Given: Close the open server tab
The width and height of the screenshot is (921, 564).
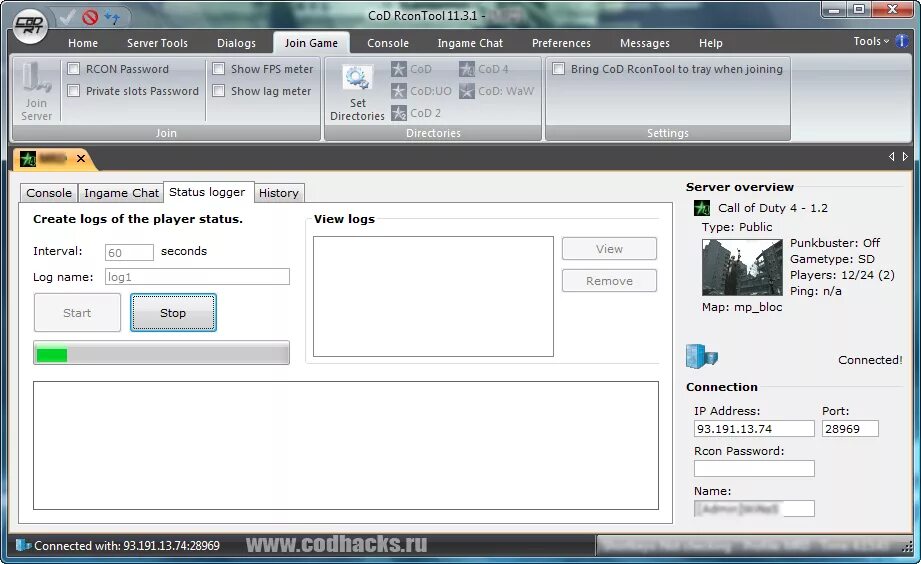Looking at the screenshot, I should pos(81,158).
